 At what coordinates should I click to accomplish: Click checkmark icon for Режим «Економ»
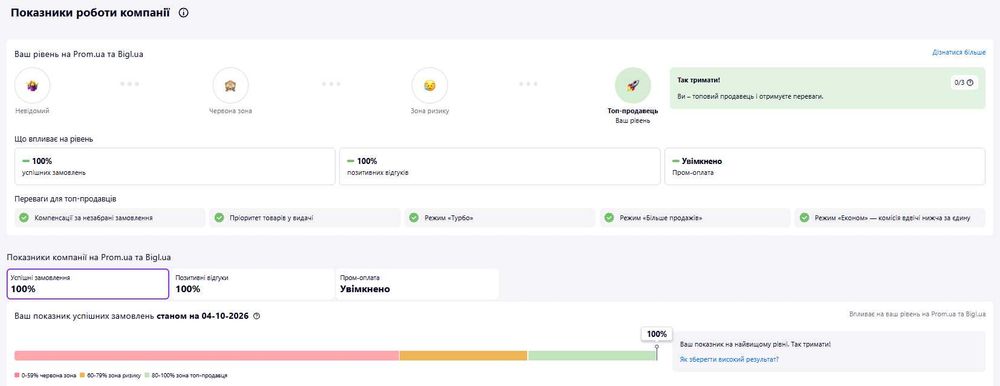pyautogui.click(x=804, y=218)
